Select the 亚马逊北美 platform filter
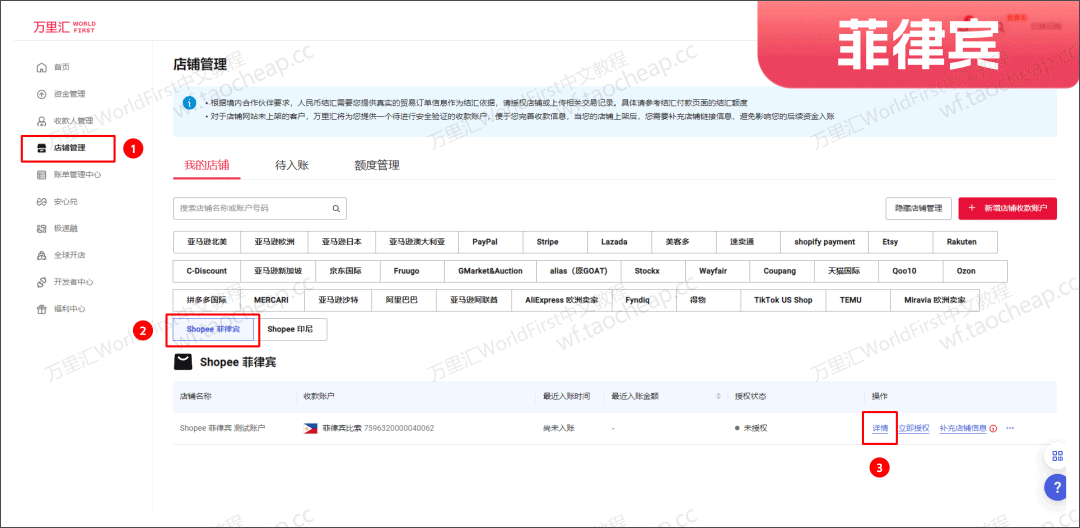Image resolution: width=1080 pixels, height=528 pixels. tap(207, 242)
